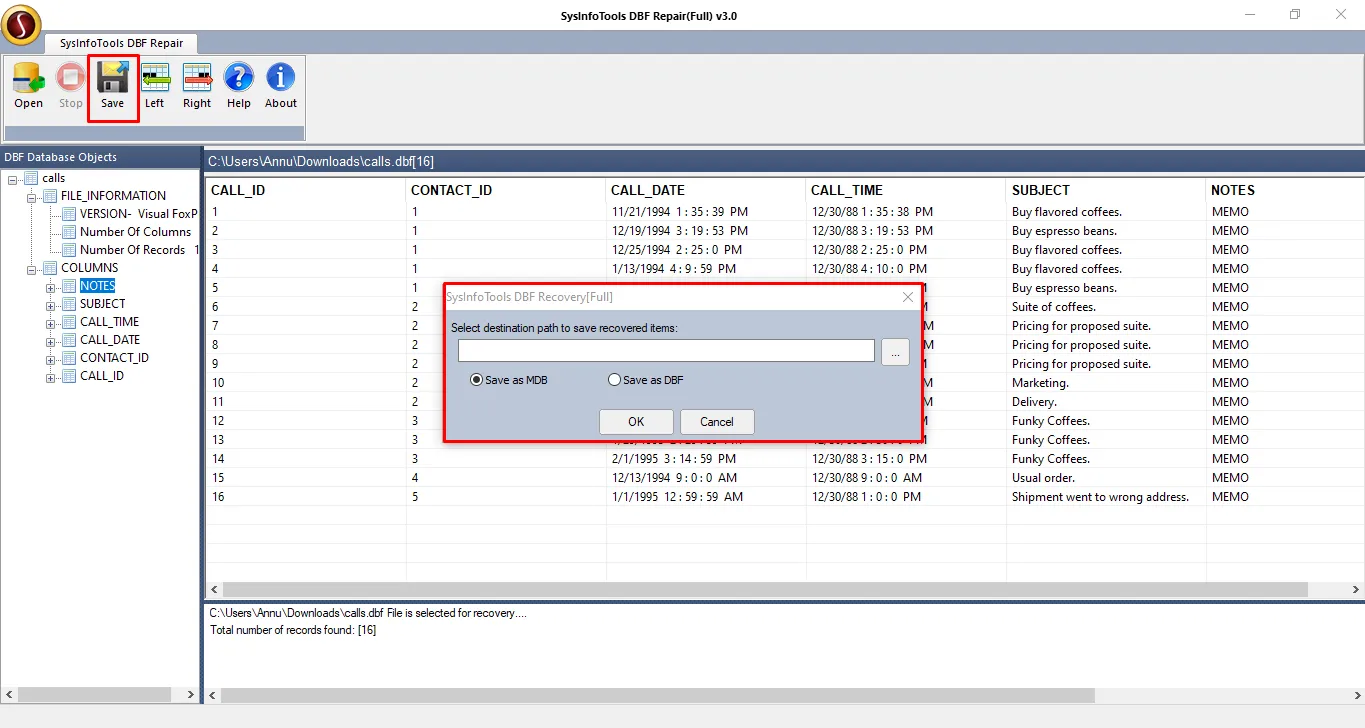Click the About info icon

click(281, 78)
